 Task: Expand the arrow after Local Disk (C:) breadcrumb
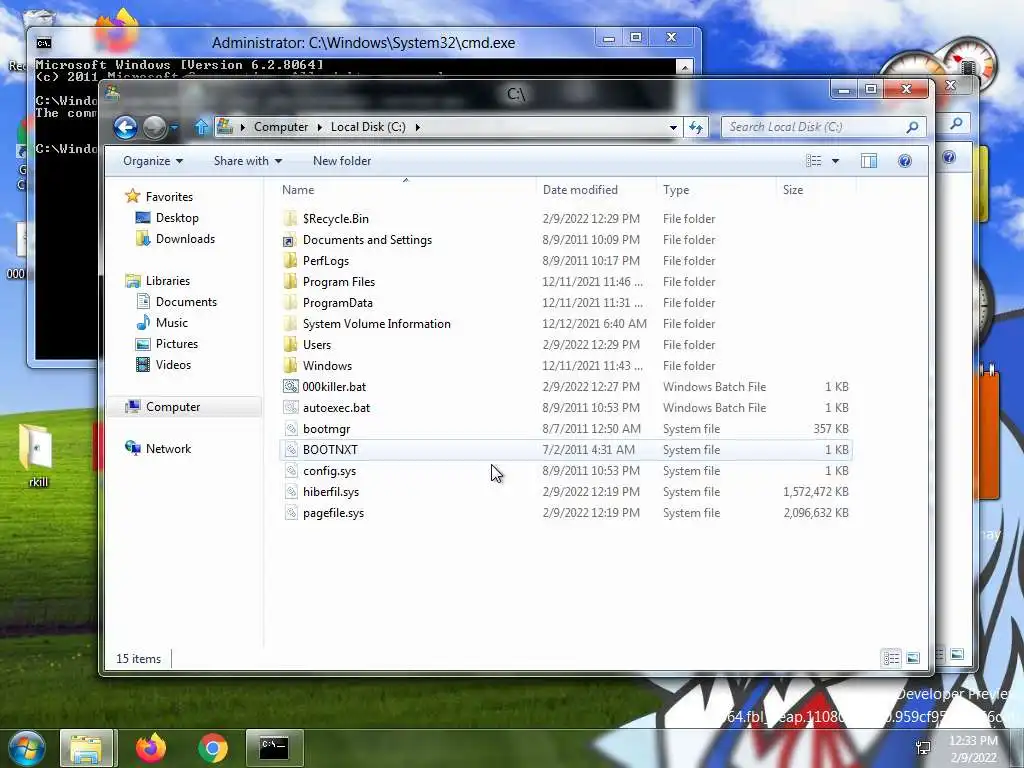click(x=417, y=127)
